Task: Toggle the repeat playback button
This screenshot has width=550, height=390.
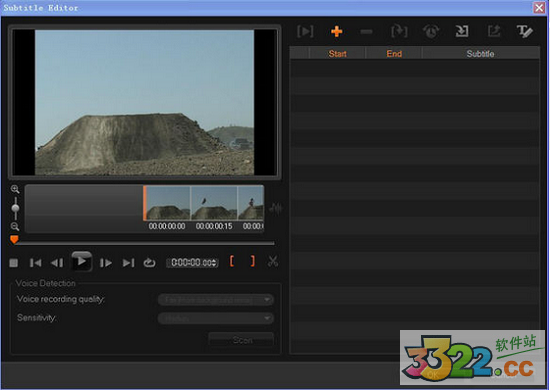Action: (149, 262)
